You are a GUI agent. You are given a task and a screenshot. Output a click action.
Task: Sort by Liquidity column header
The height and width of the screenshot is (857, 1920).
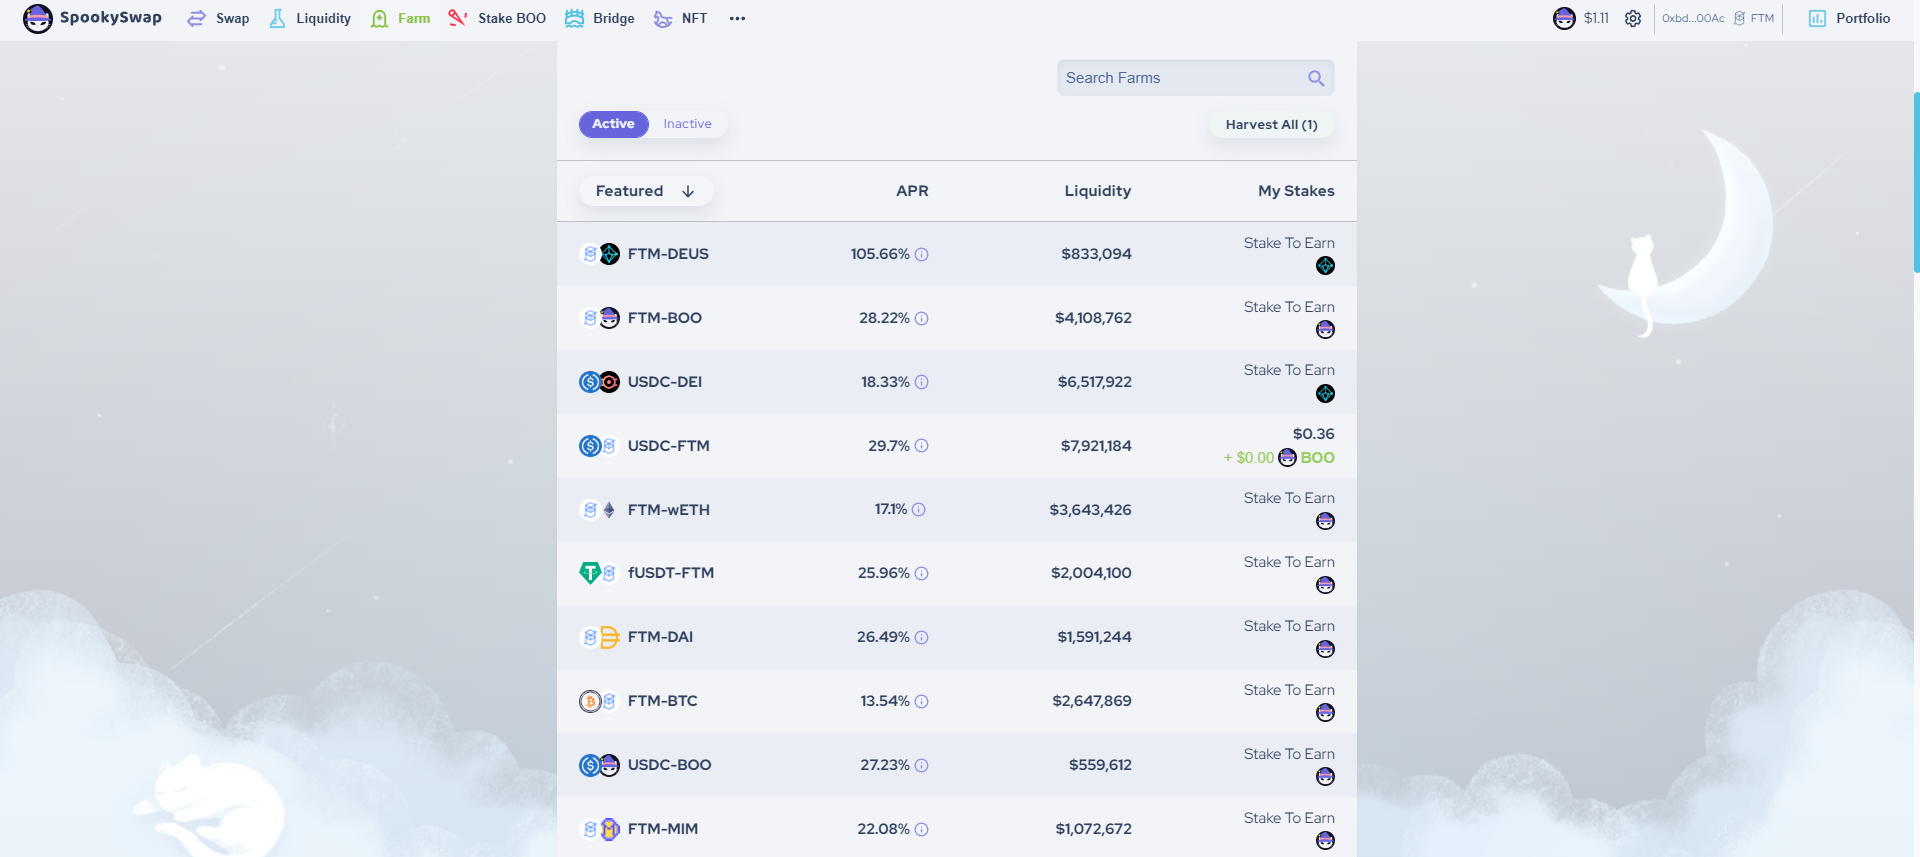click(1097, 191)
